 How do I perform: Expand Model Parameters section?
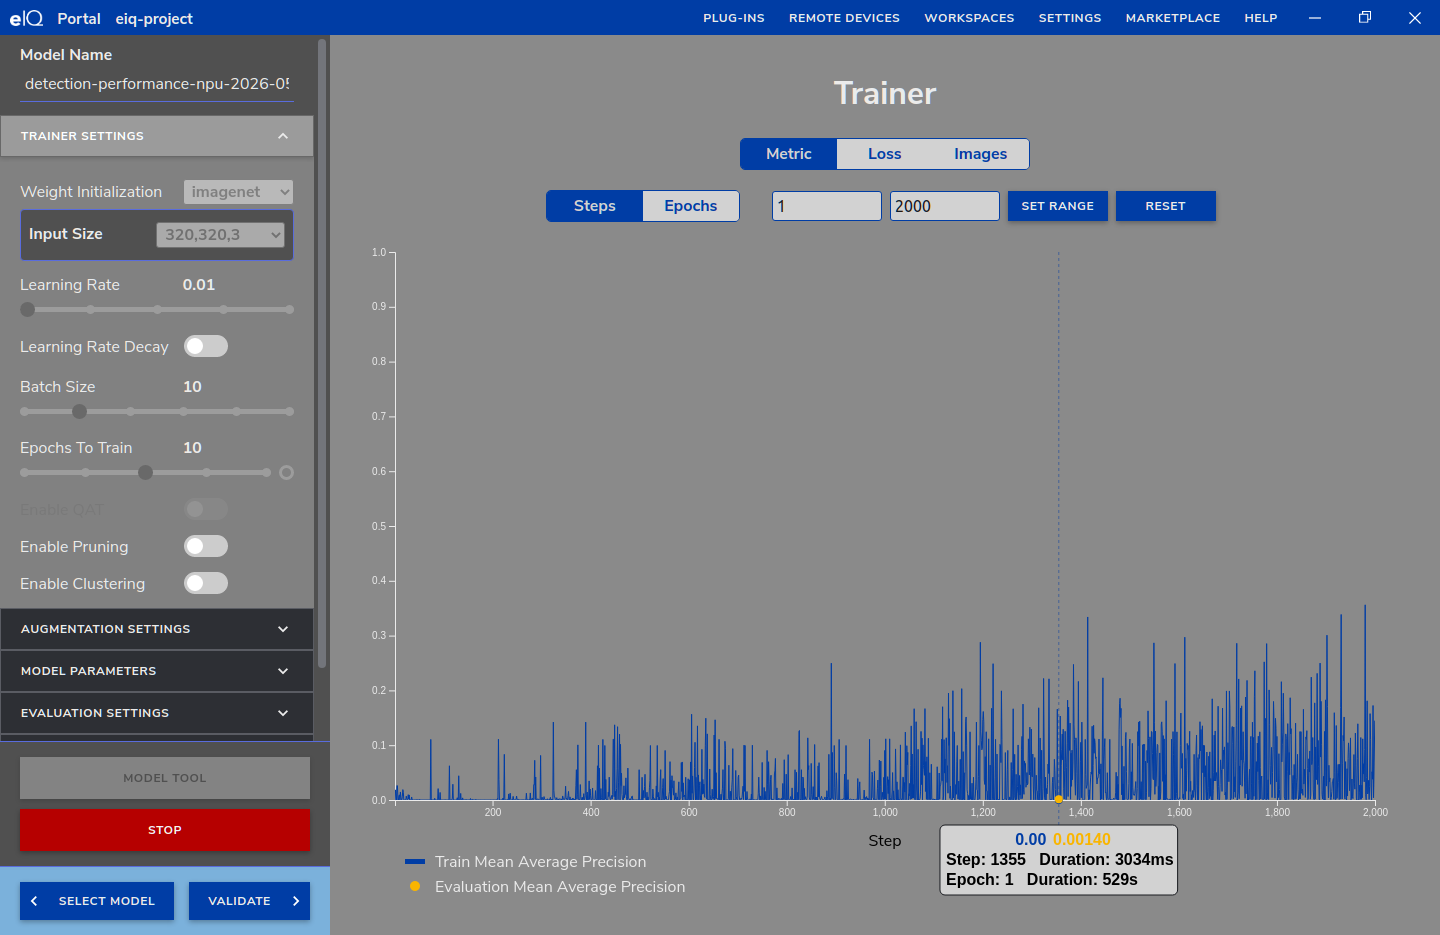pyautogui.click(x=157, y=671)
